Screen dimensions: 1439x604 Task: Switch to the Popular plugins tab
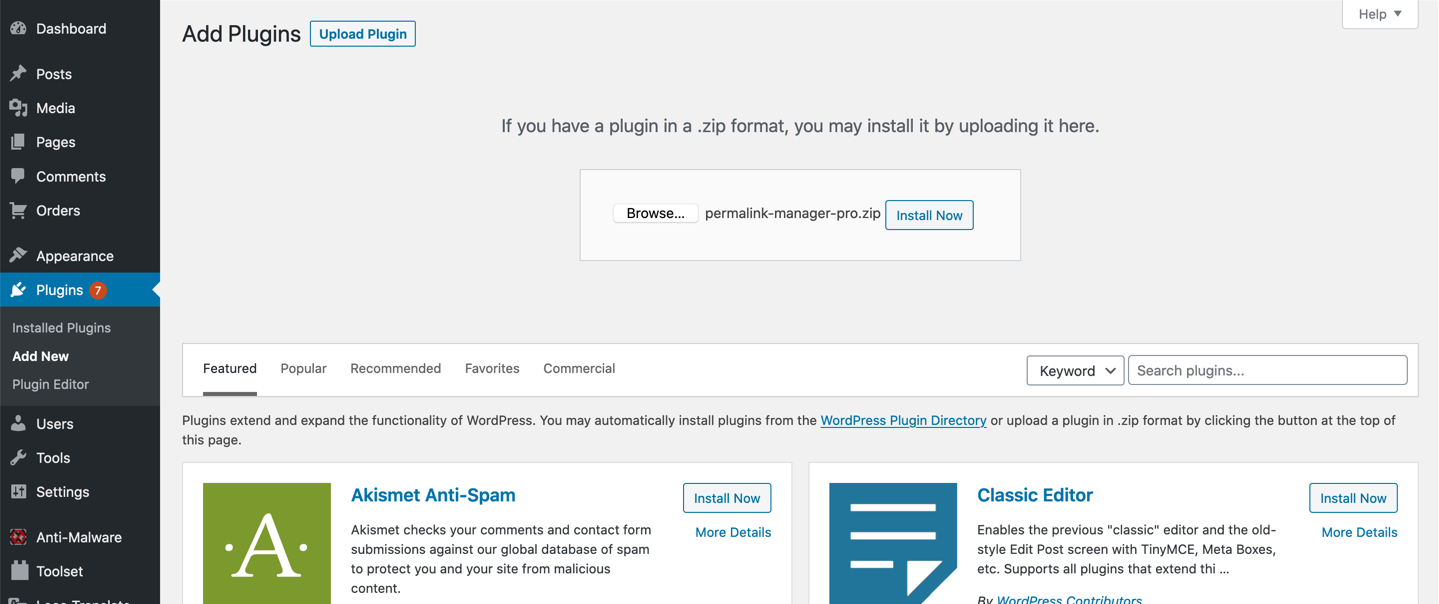click(x=303, y=368)
